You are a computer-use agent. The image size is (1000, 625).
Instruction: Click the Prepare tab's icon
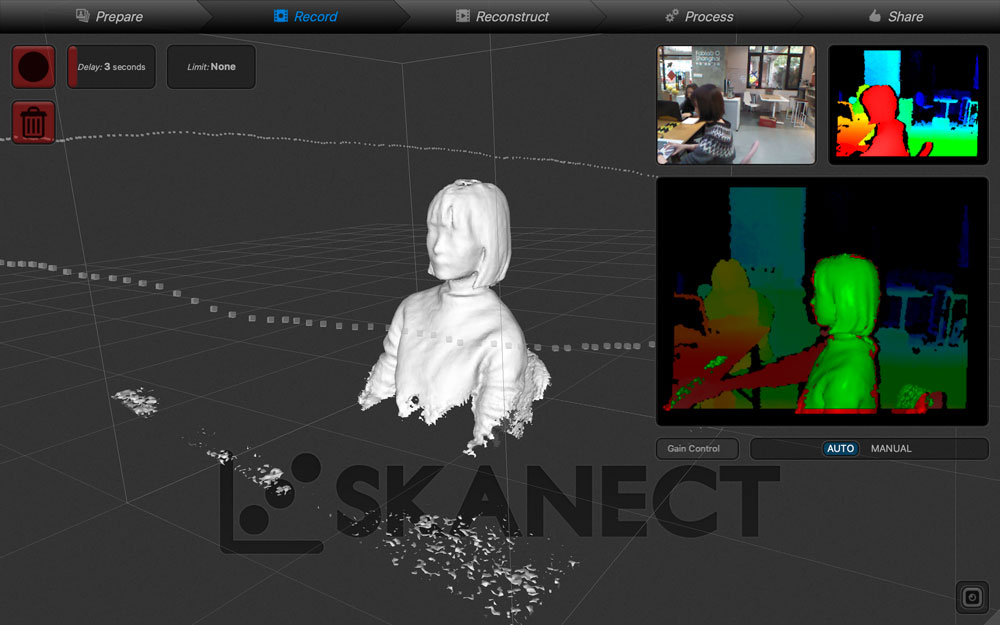82,15
